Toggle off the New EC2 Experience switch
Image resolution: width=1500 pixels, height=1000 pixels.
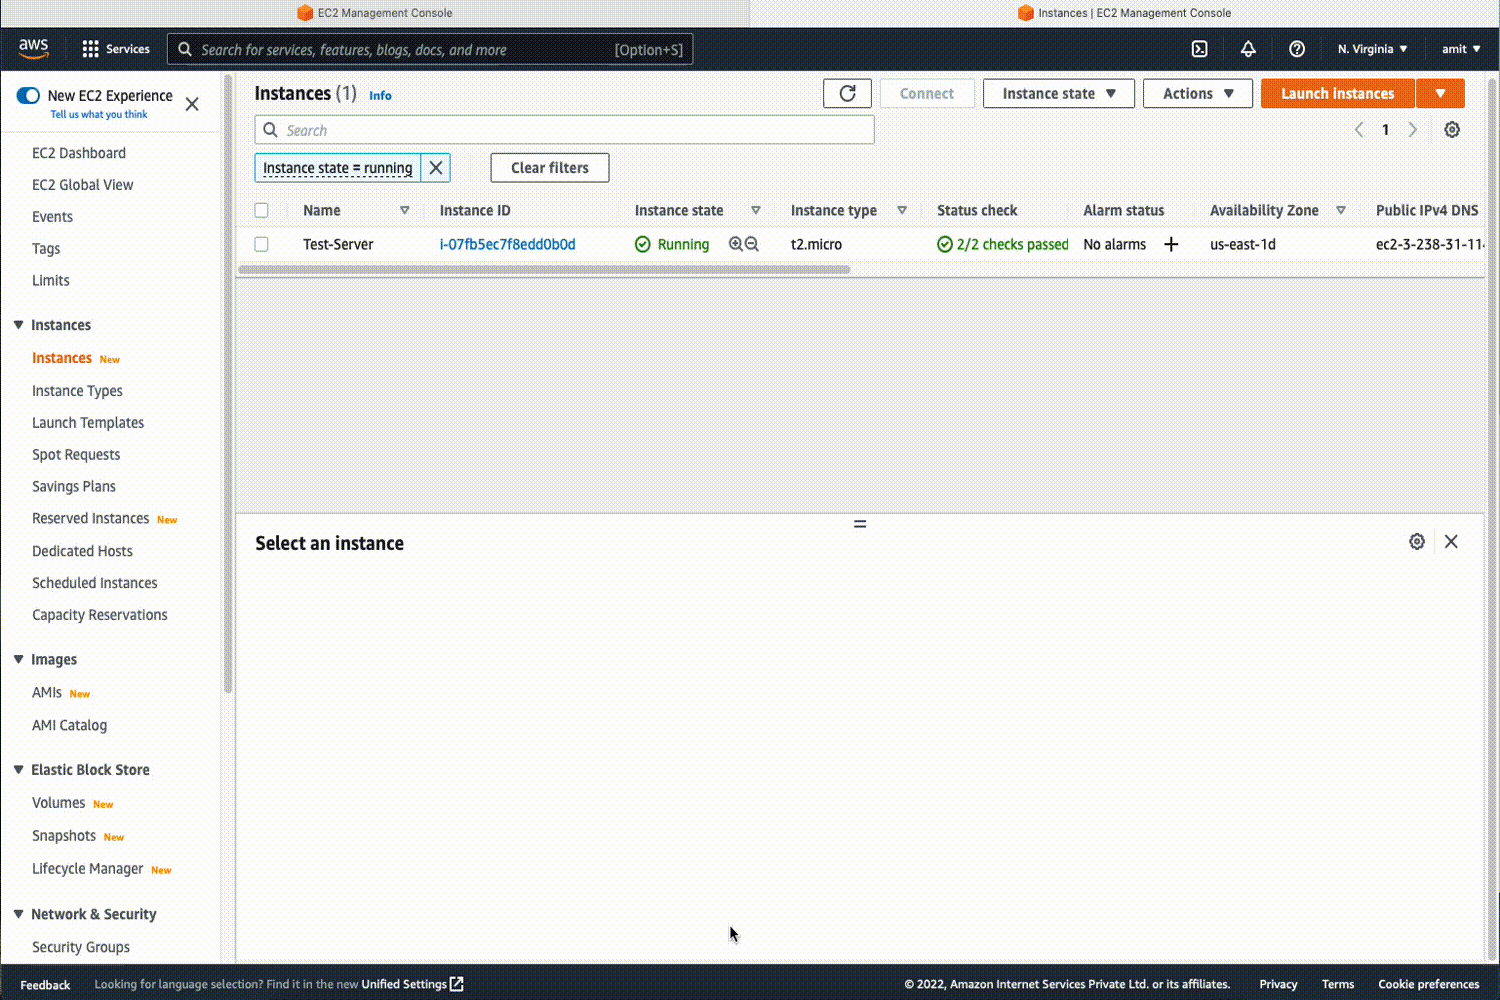tap(28, 95)
